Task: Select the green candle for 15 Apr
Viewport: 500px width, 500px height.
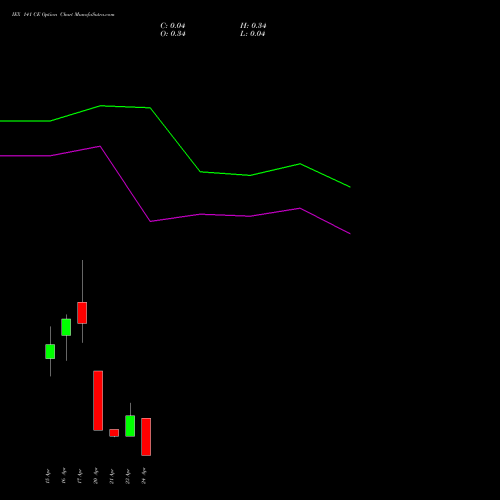Action: point(50,351)
